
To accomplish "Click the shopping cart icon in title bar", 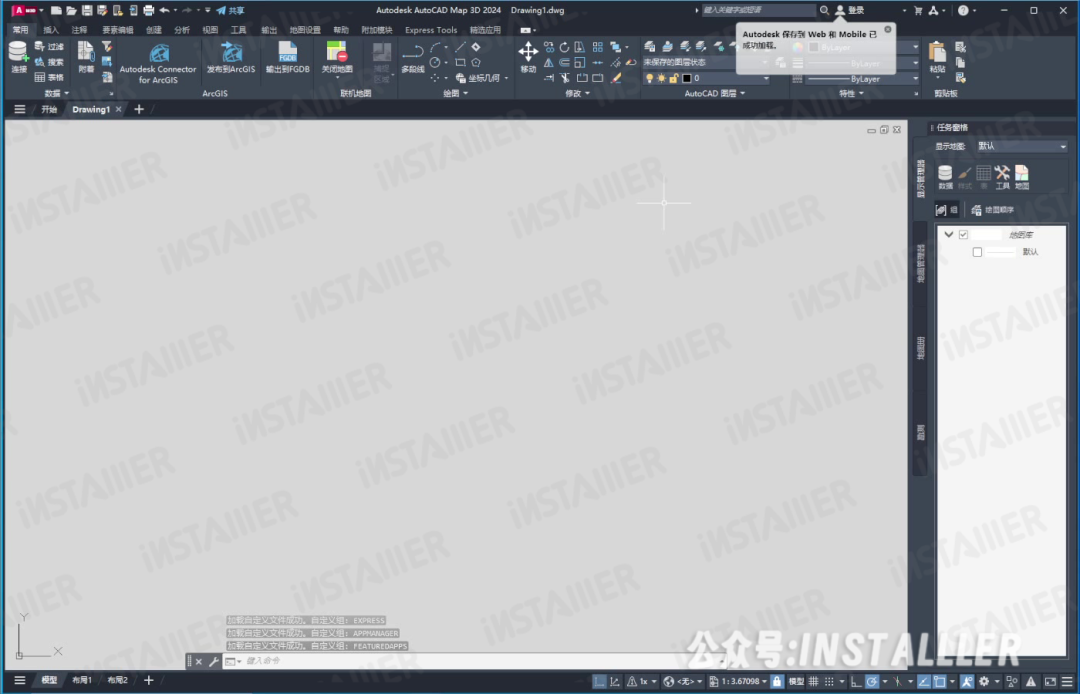I will tap(917, 10).
